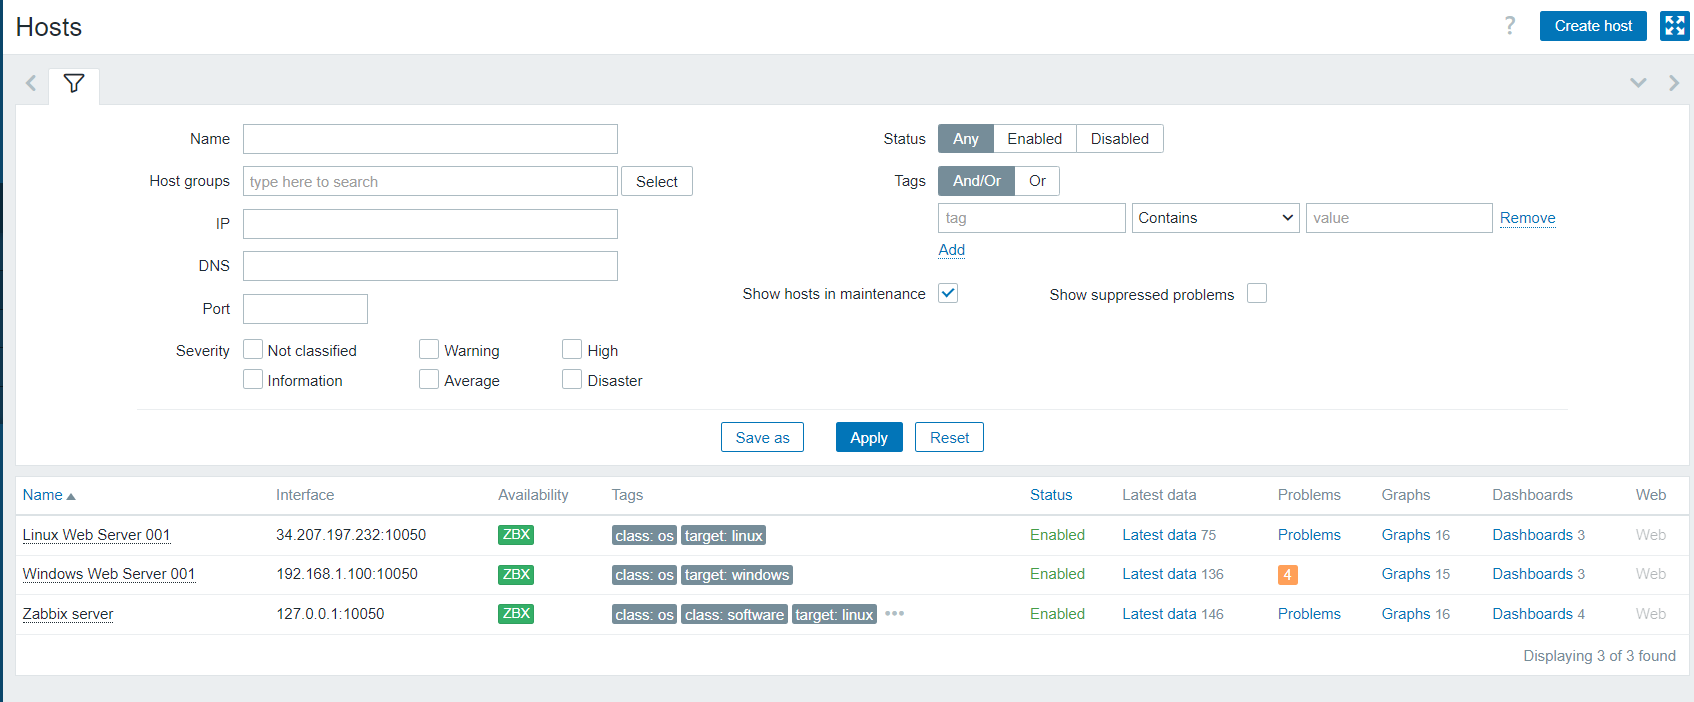
Task: Sort hosts by Name column header
Action: click(x=43, y=495)
